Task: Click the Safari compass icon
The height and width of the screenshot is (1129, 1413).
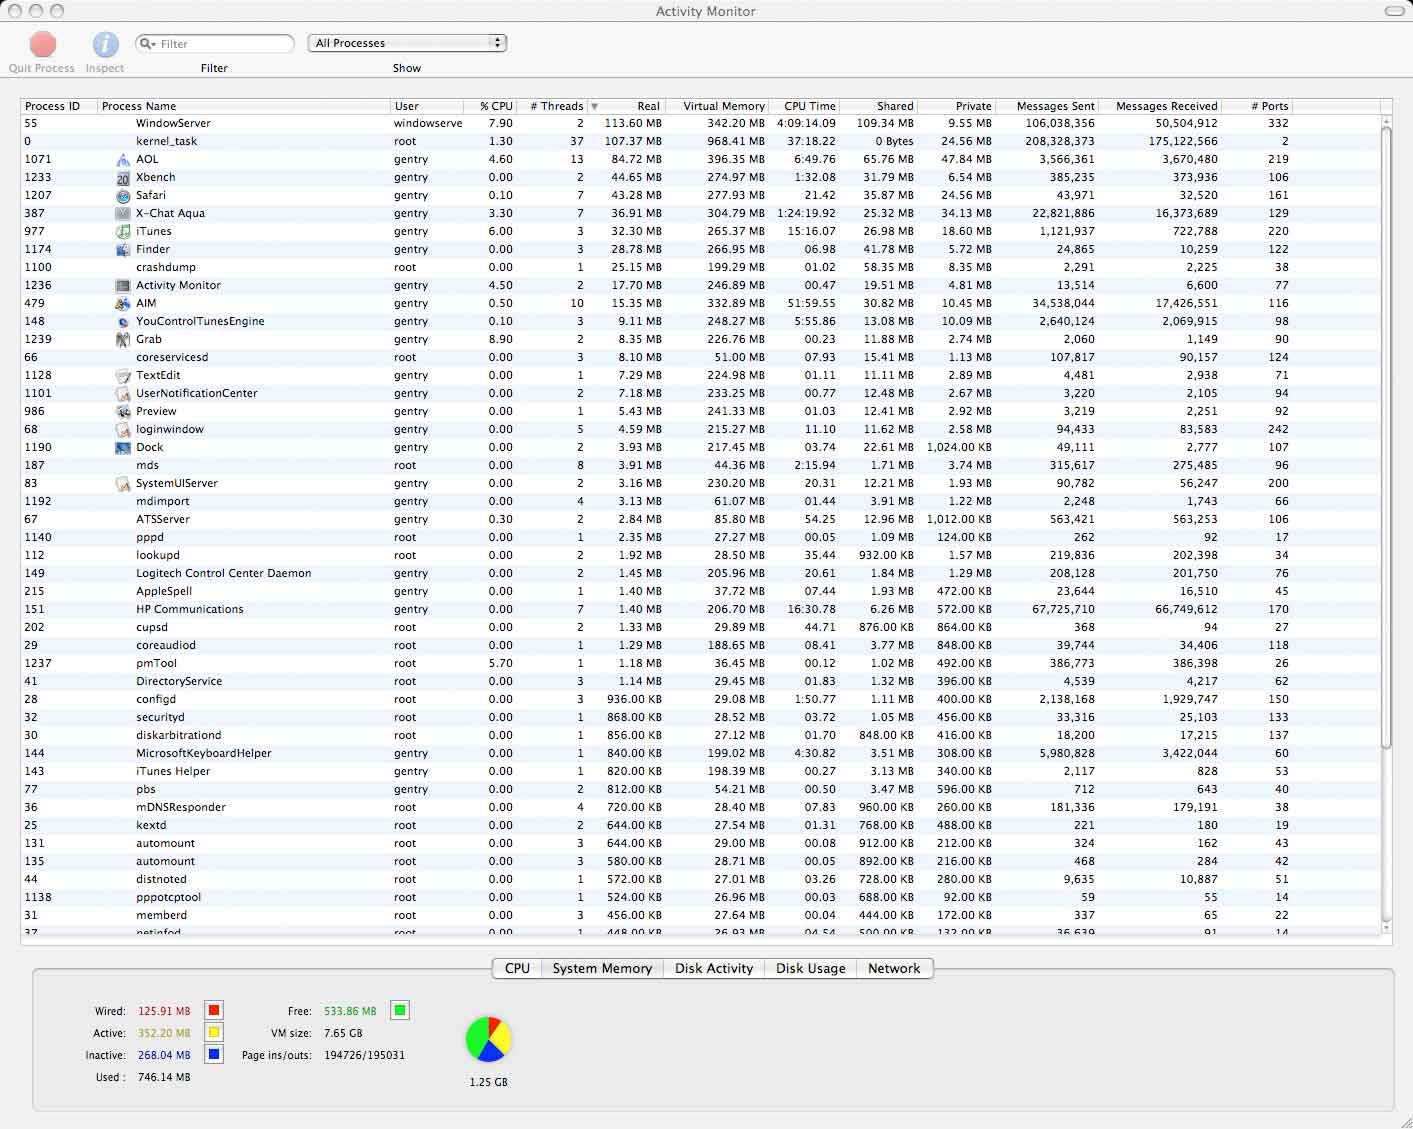Action: 123,196
